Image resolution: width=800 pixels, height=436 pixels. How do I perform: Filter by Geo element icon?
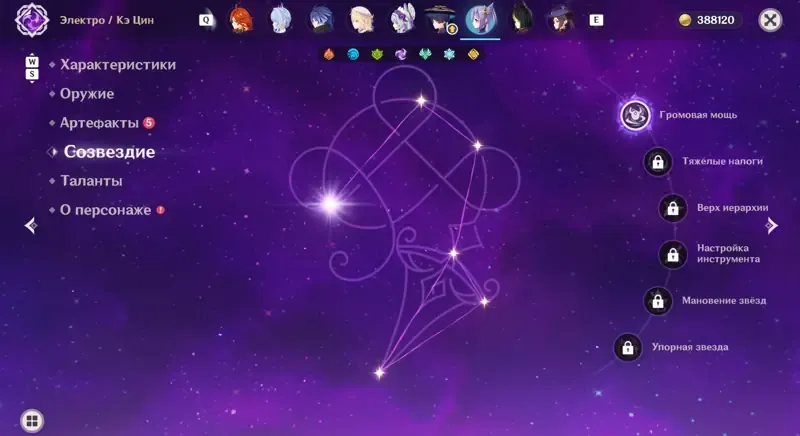click(473, 54)
